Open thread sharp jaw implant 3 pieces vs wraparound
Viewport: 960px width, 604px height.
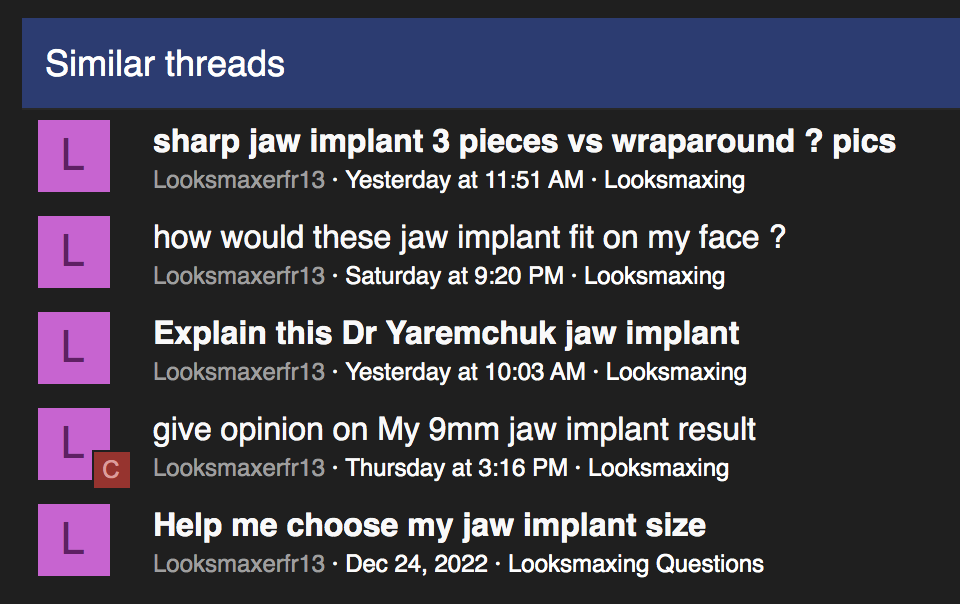pyautogui.click(x=524, y=142)
